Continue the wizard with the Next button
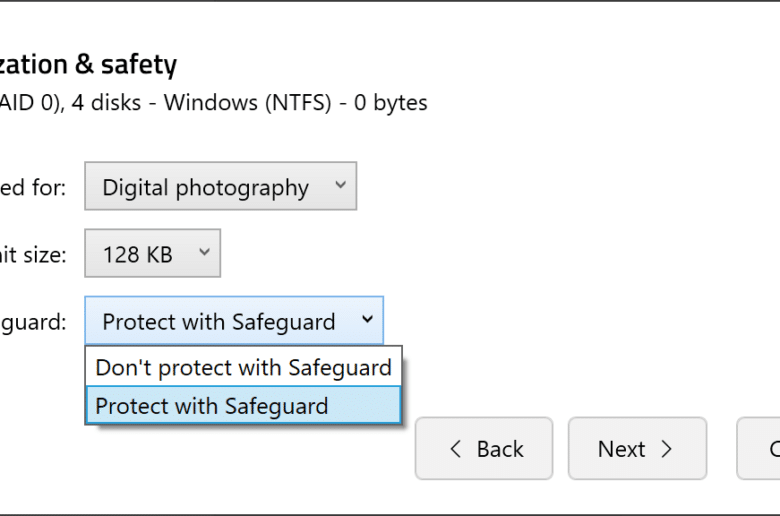Viewport: 780px width, 516px height. coord(637,448)
